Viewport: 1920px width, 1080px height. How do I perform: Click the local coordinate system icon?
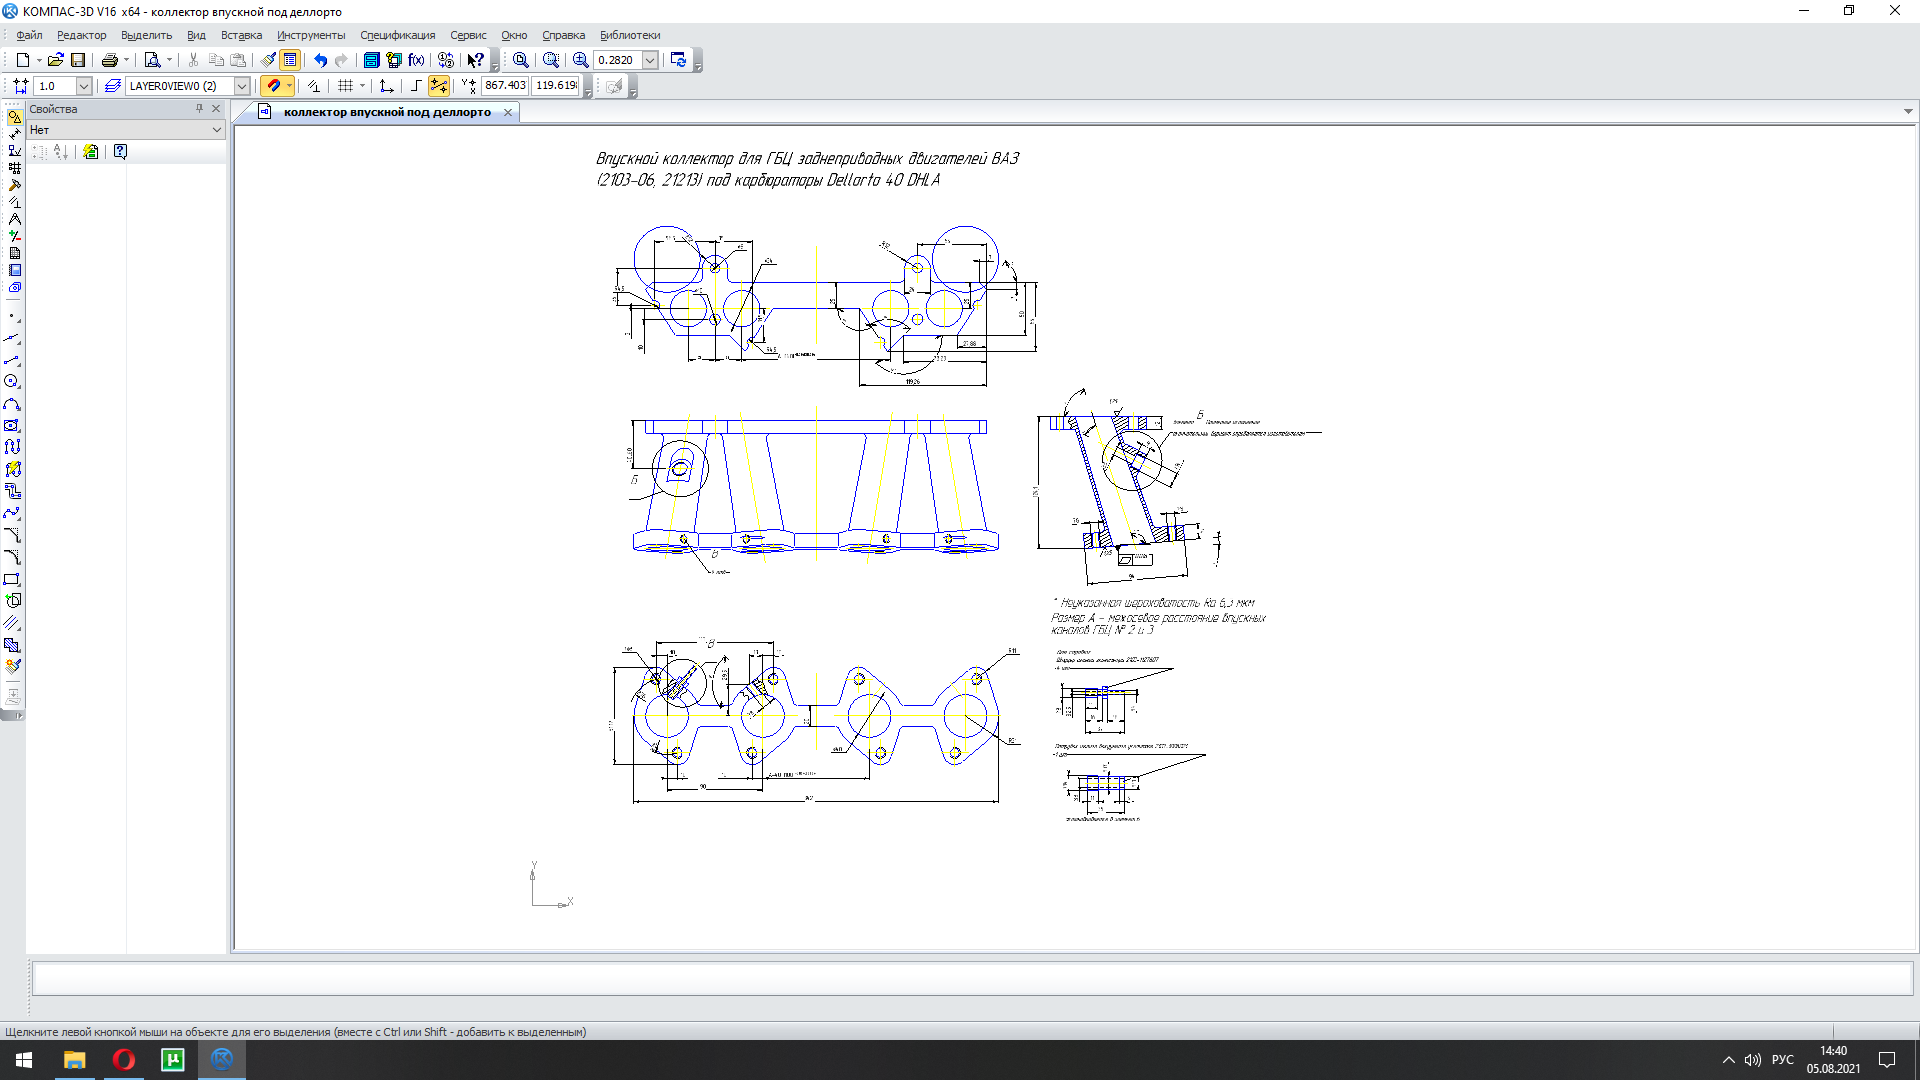coord(387,86)
